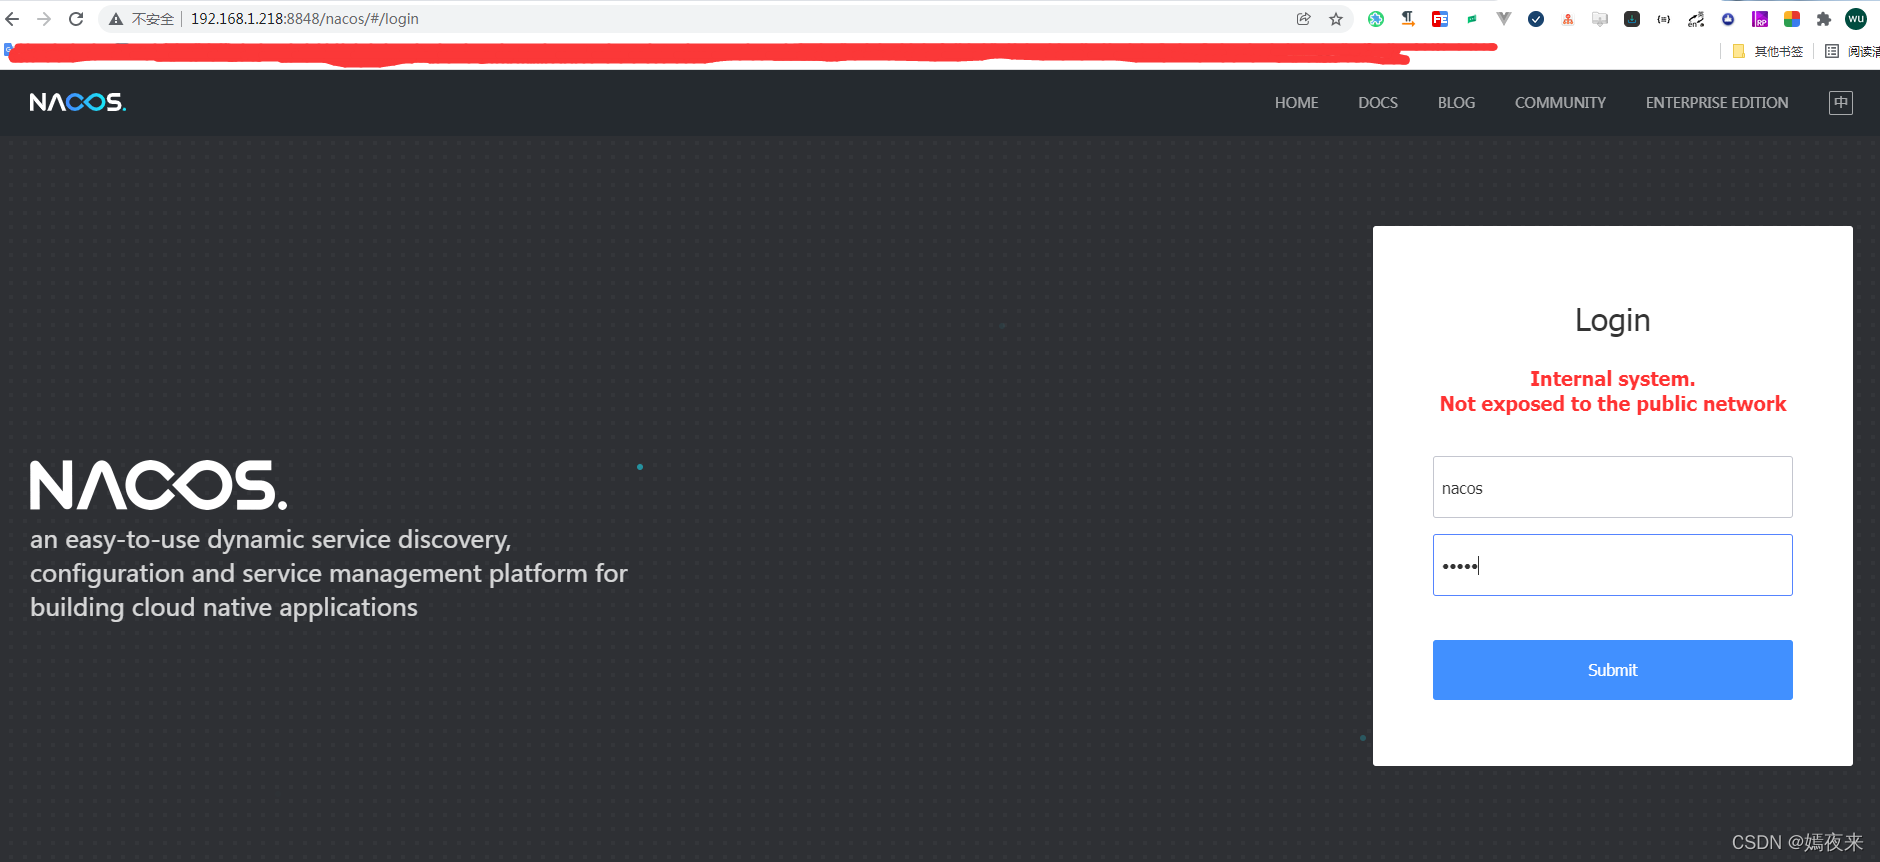Open the HOME nav item
This screenshot has height=862, width=1880.
[x=1296, y=102]
